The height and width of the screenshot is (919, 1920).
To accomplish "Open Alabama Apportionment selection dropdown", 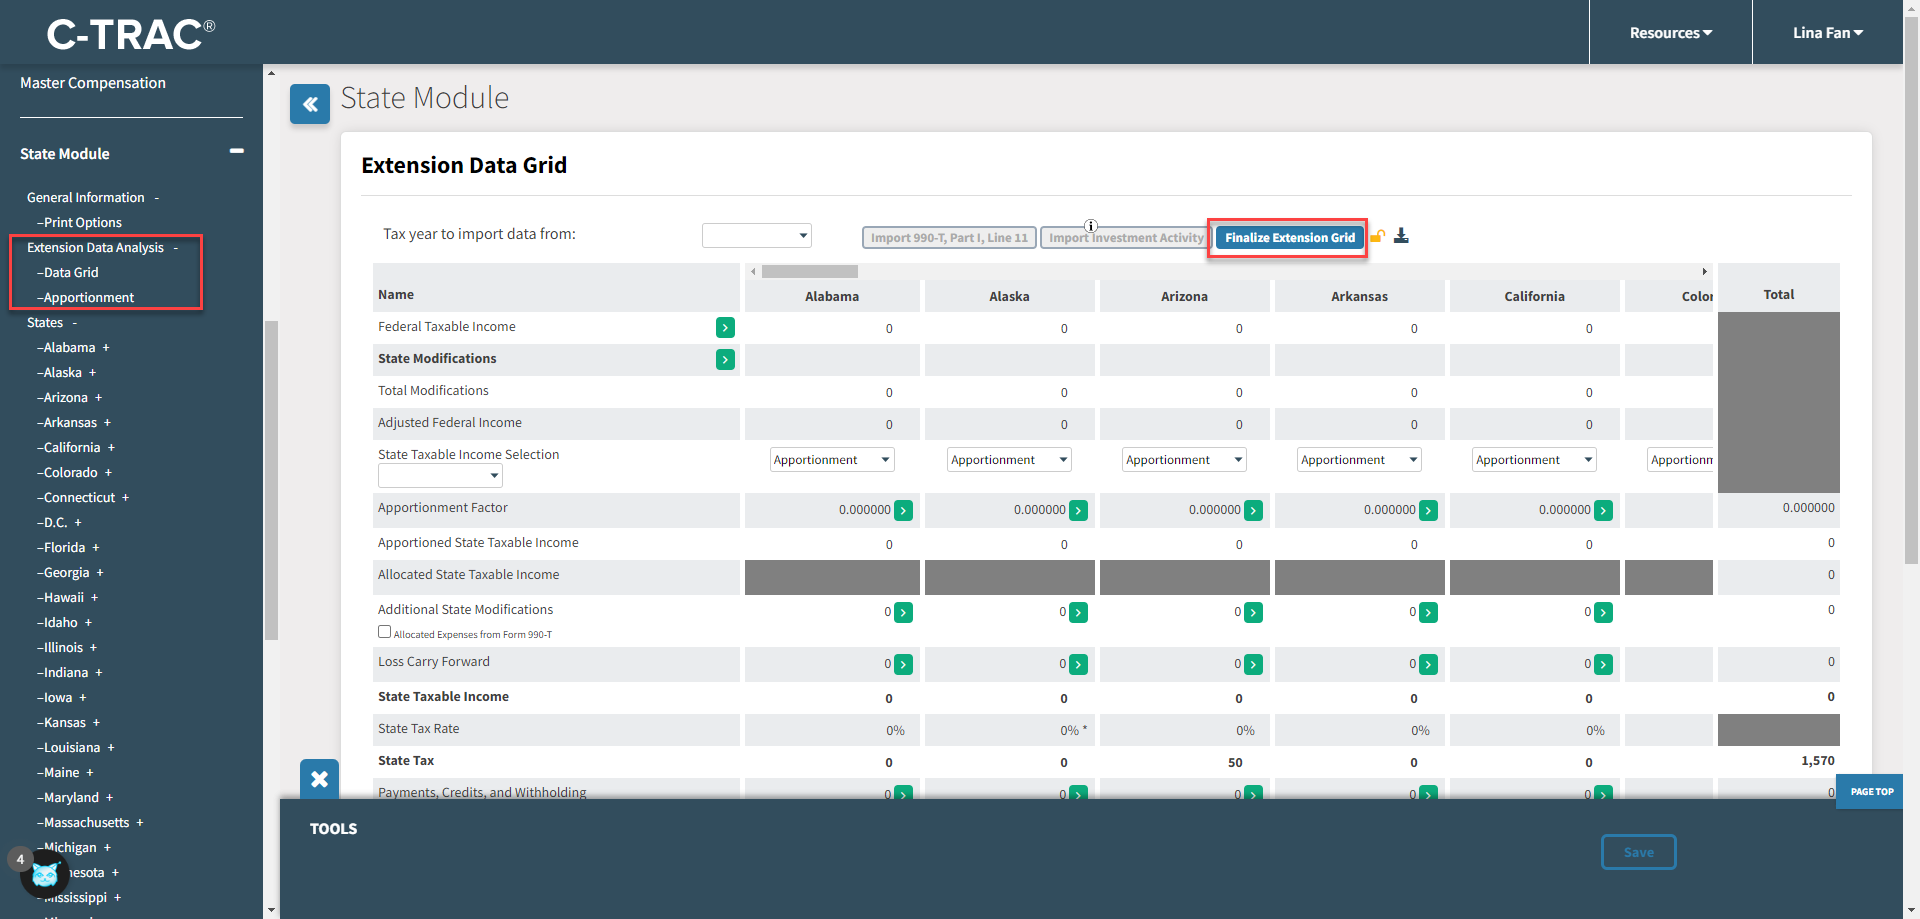I will 831,460.
